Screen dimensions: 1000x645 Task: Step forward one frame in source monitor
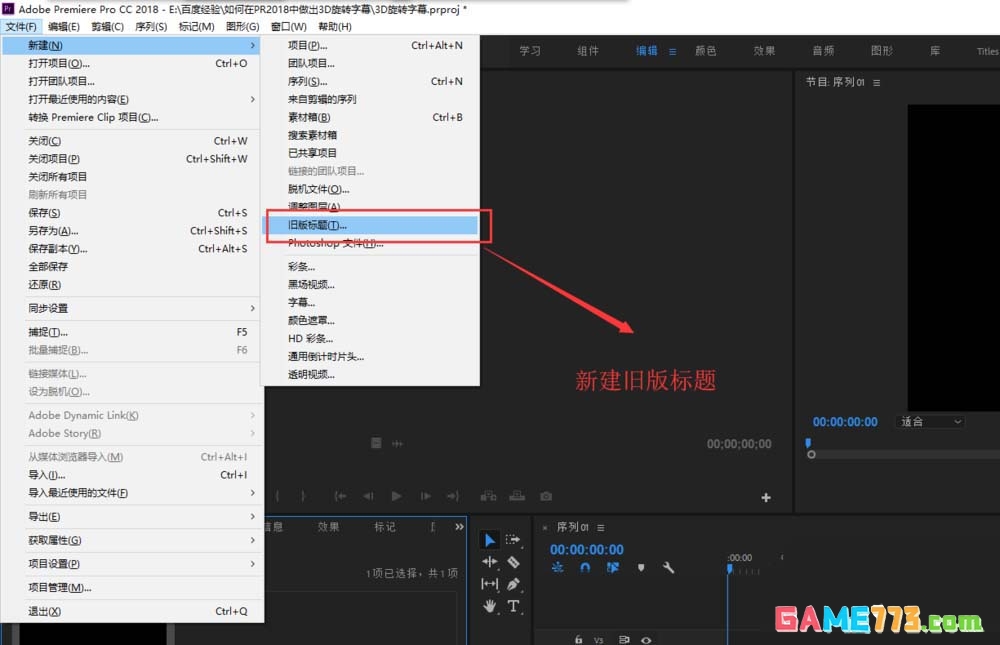click(x=425, y=496)
